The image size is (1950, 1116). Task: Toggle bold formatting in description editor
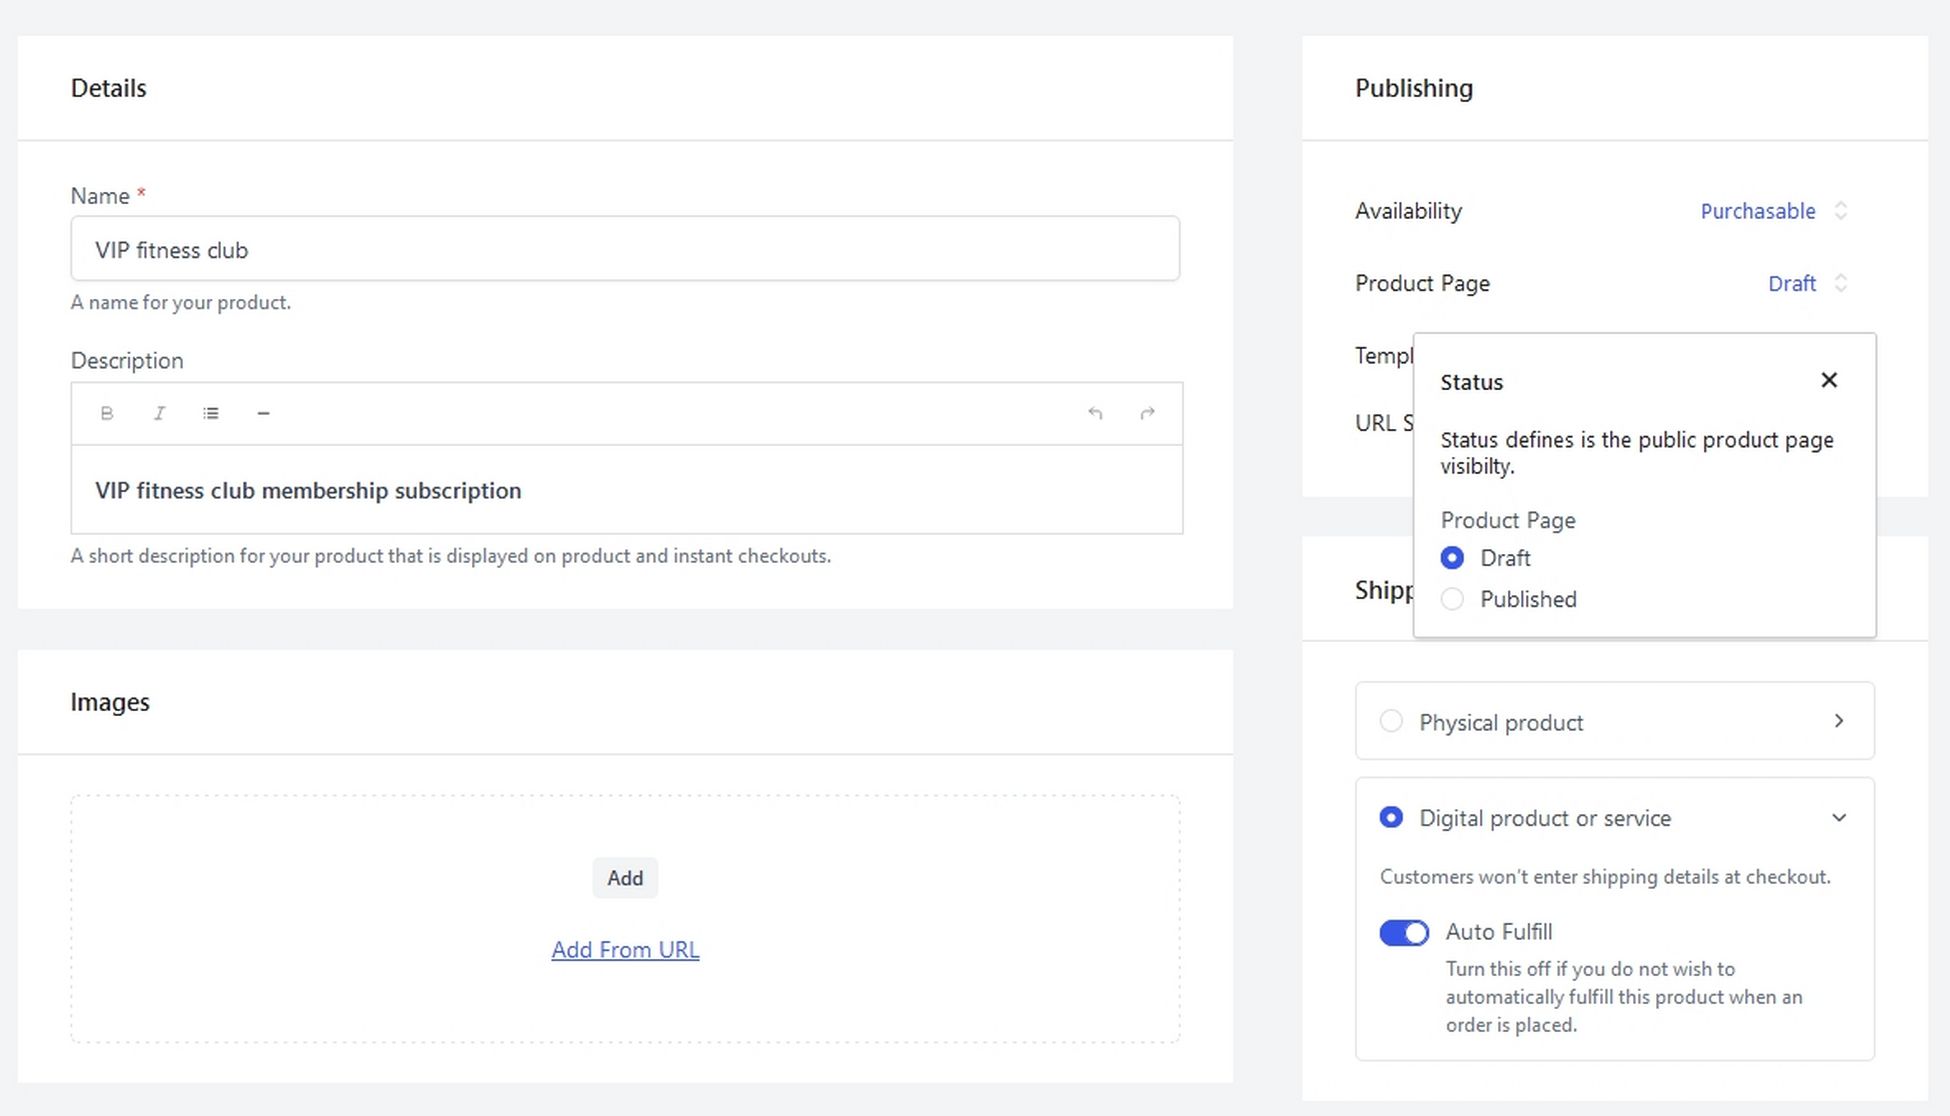pyautogui.click(x=107, y=413)
